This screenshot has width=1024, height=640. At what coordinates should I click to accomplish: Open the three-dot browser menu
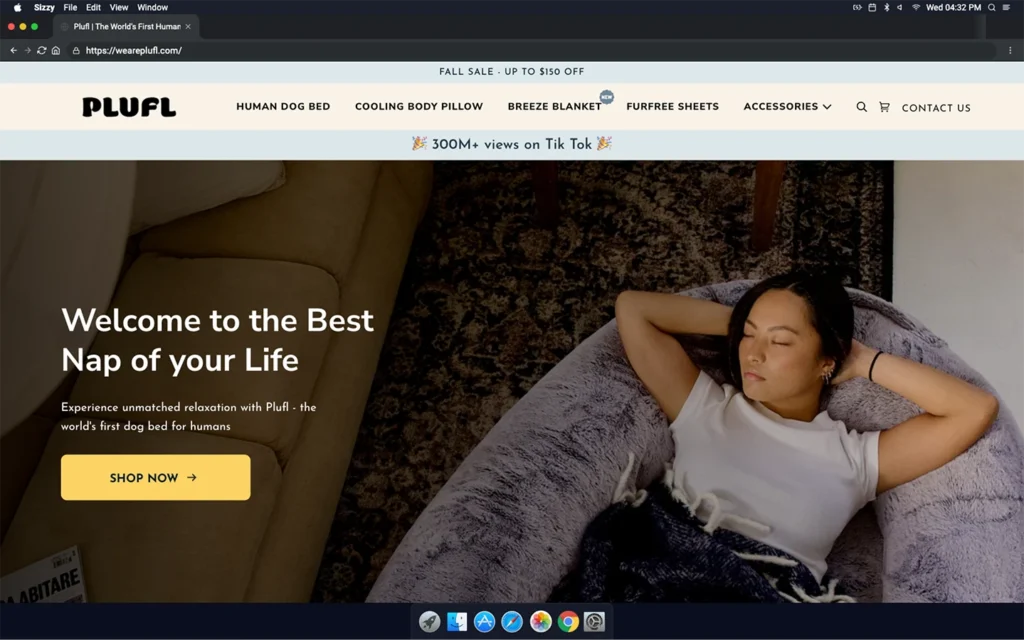(1010, 50)
